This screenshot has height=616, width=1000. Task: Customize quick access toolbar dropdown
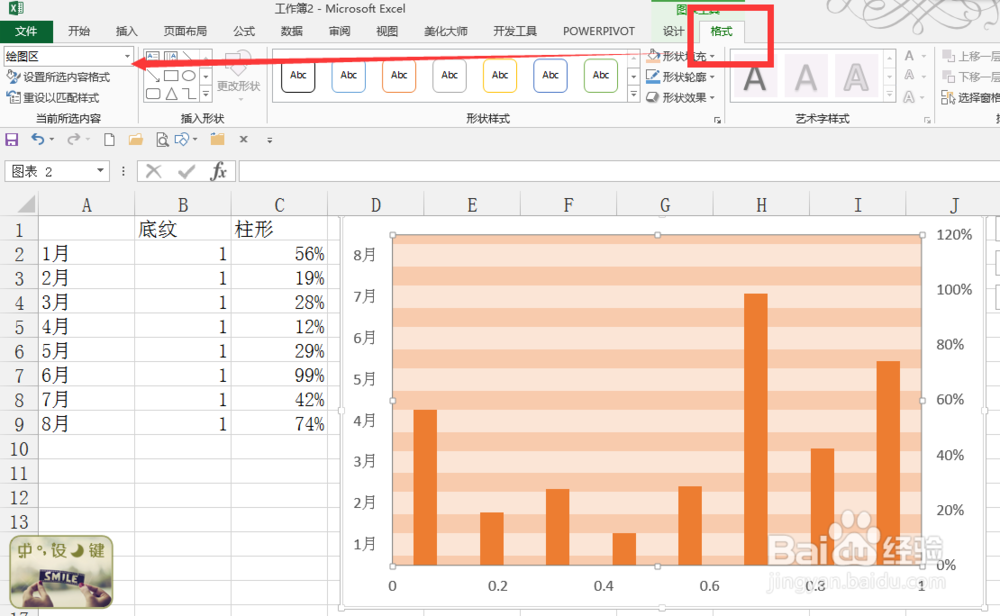(x=269, y=140)
